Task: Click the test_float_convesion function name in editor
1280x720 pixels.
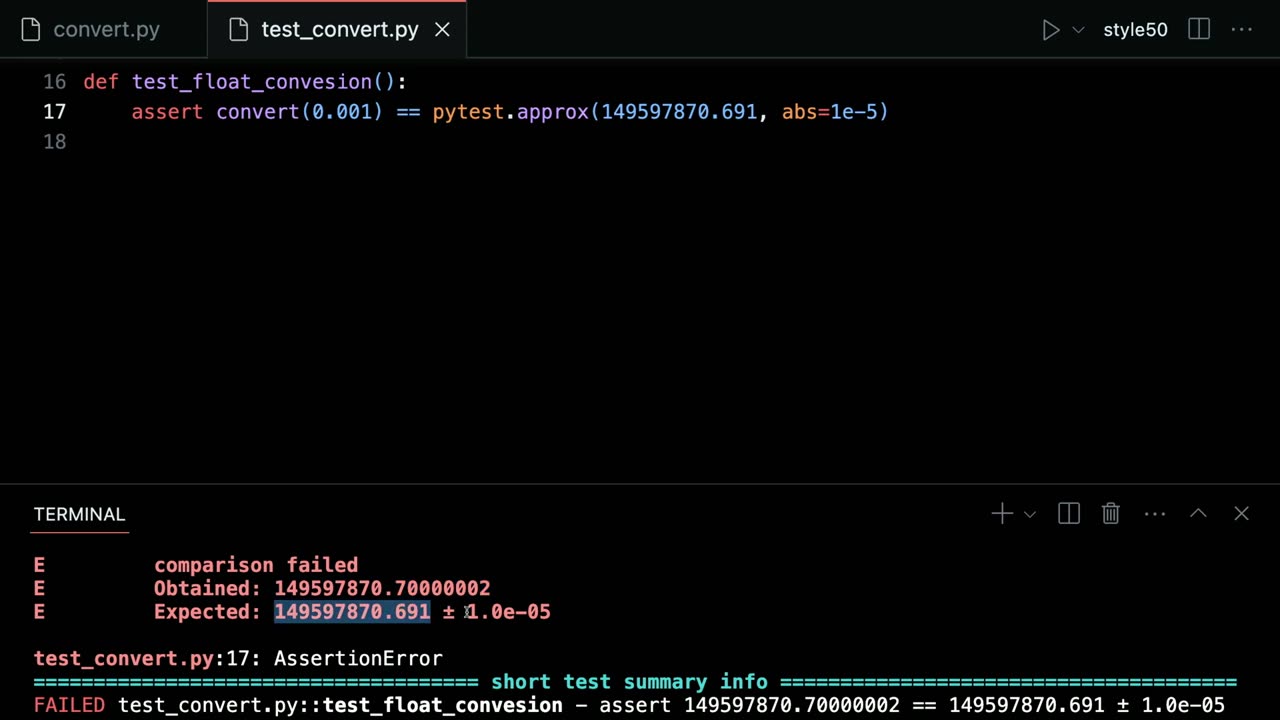Action: tap(252, 82)
